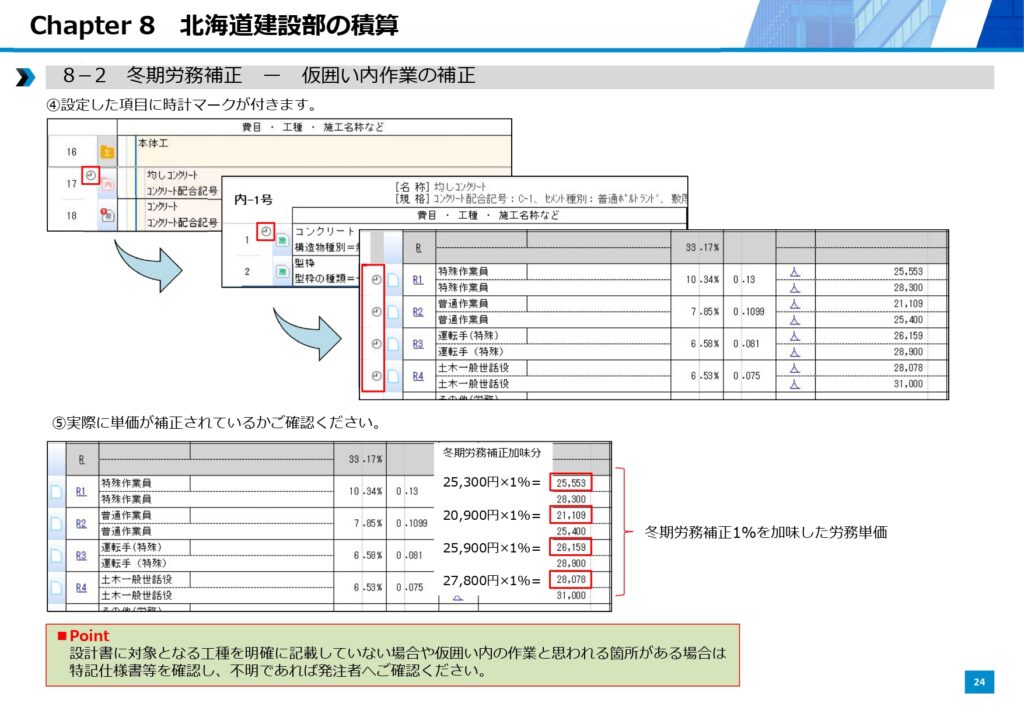Click the pink 内 icon on row 17

click(108, 184)
